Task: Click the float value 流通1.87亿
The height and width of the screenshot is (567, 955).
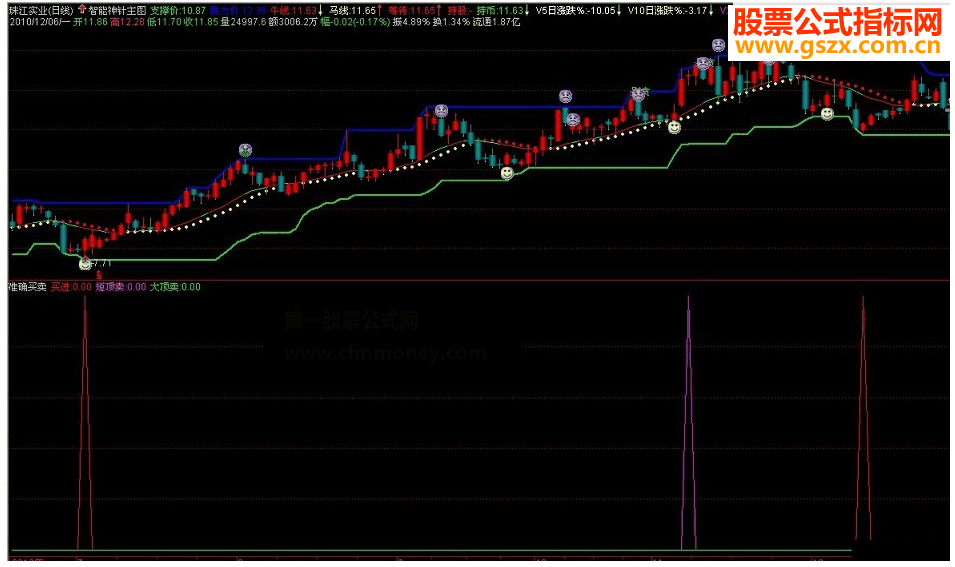Action: click(x=496, y=22)
